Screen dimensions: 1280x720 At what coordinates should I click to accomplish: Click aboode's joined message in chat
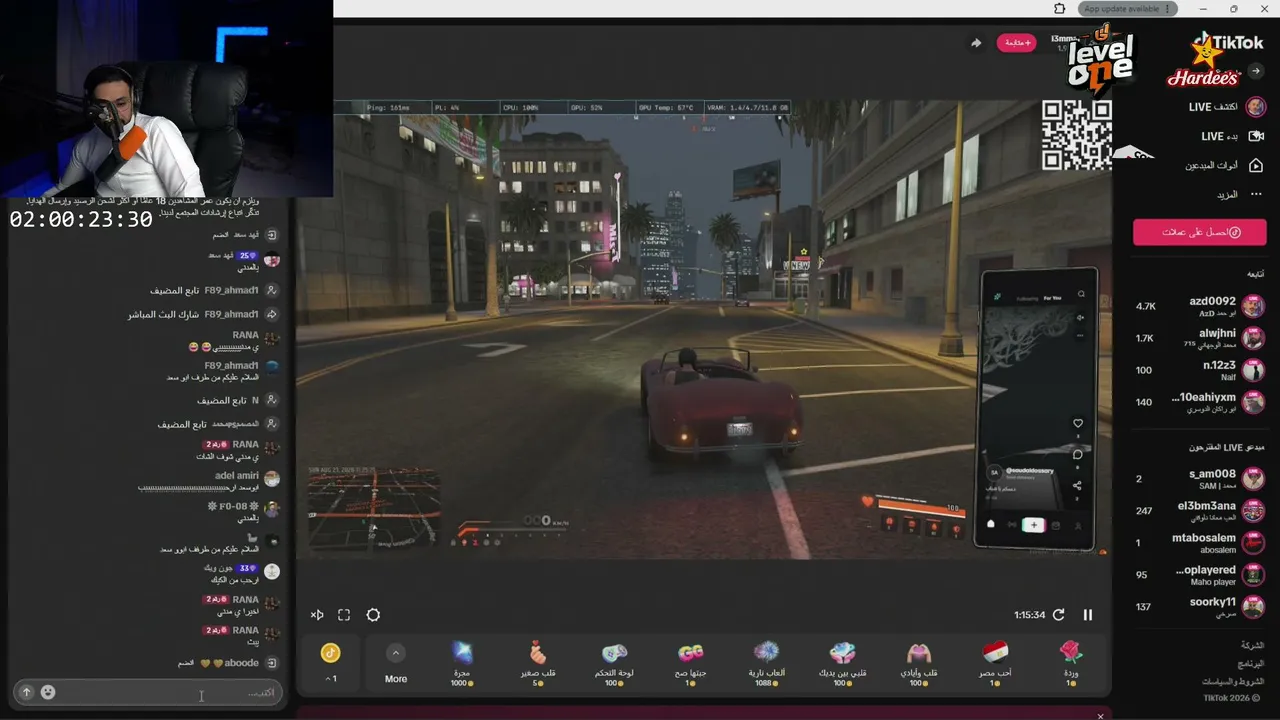point(228,663)
